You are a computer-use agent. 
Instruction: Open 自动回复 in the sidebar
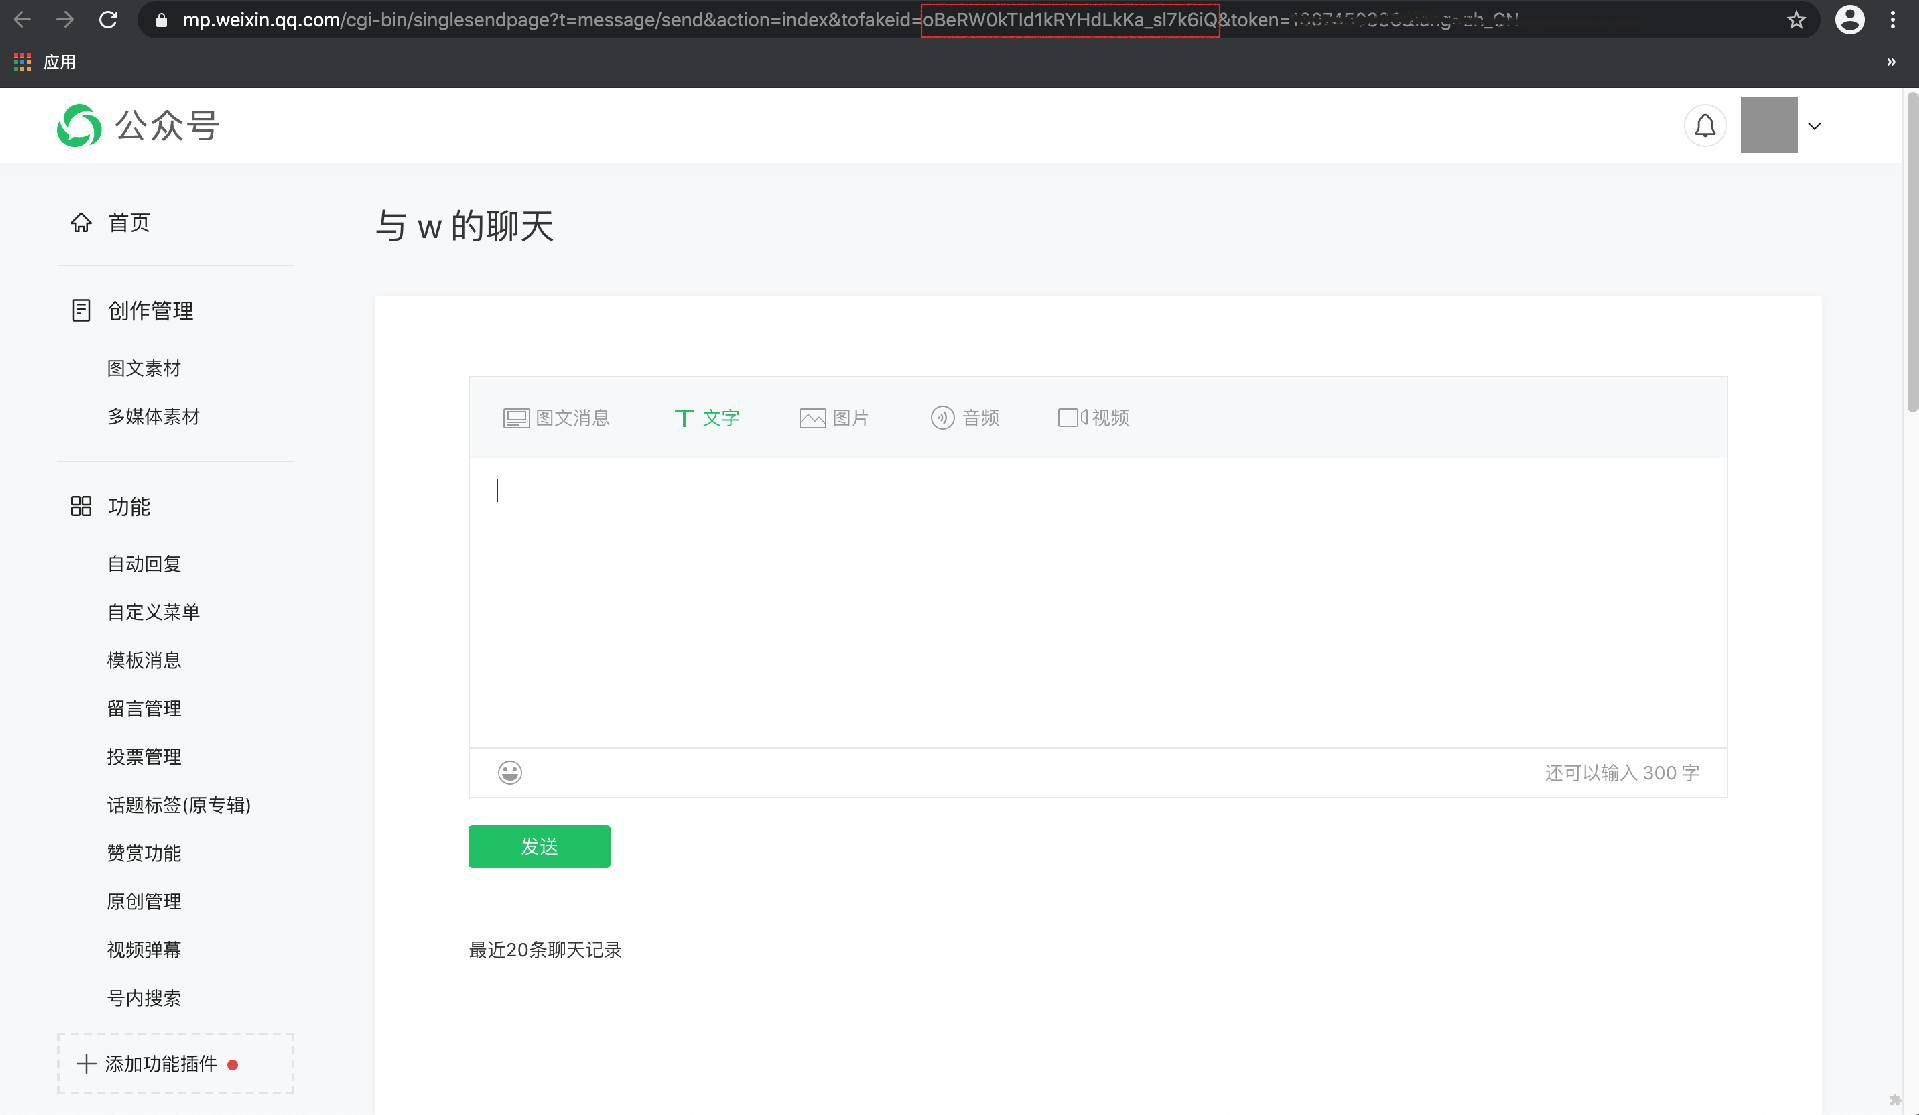point(144,564)
